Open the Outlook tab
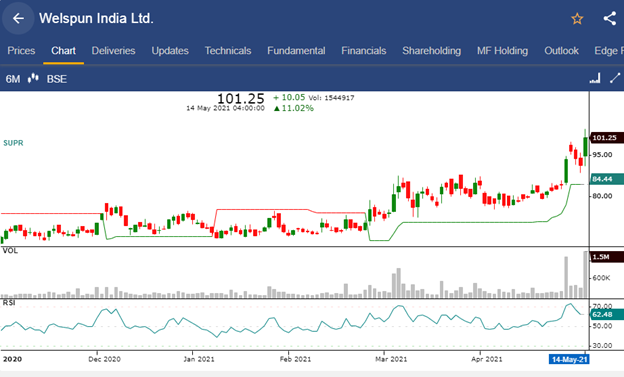Viewport: 624px width, 377px height. click(x=562, y=51)
